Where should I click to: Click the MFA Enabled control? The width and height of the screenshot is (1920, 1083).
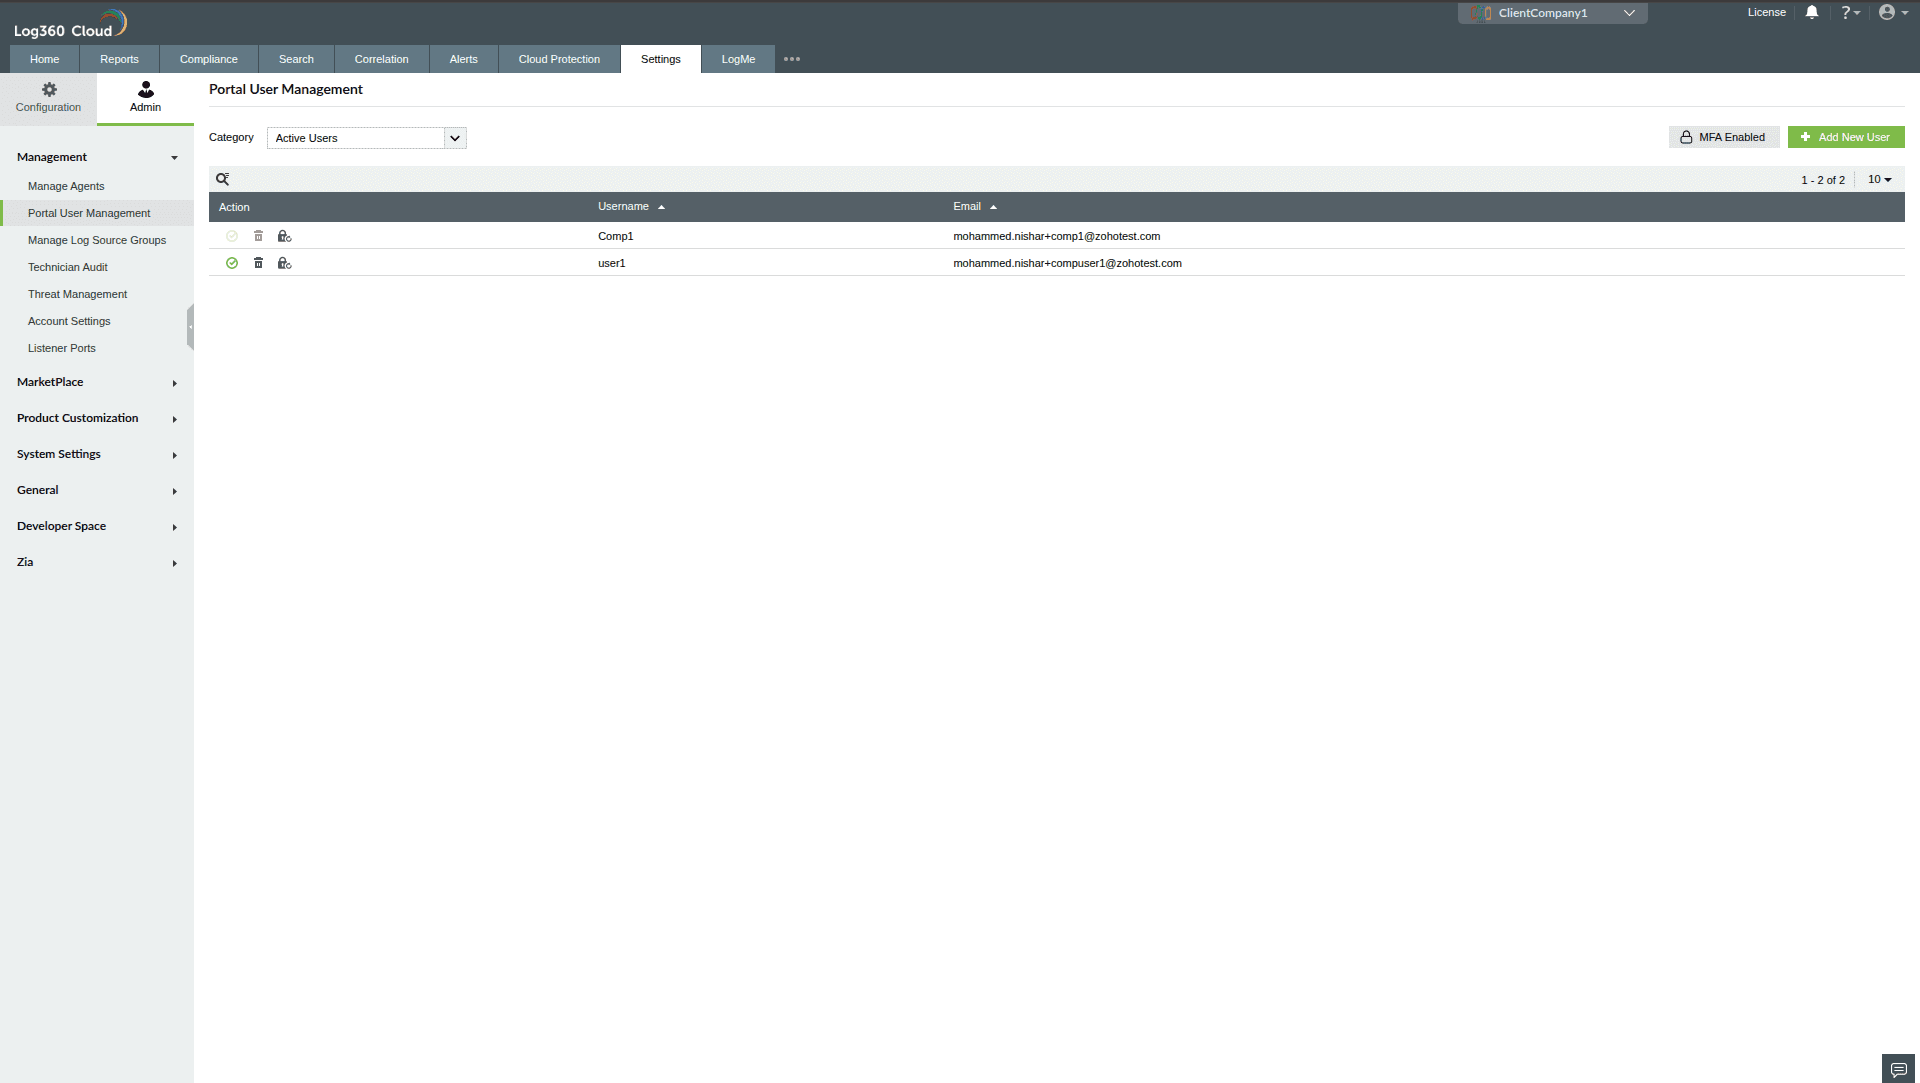(1723, 136)
